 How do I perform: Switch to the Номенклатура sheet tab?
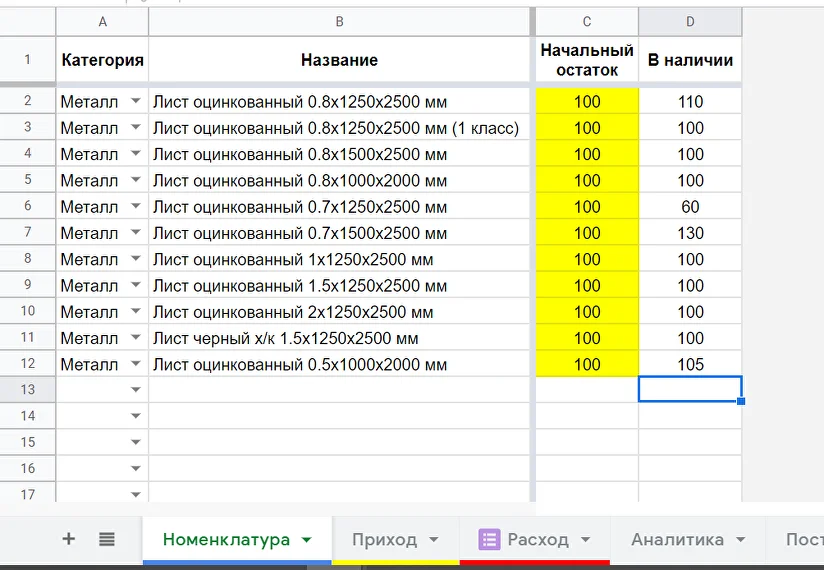point(237,540)
